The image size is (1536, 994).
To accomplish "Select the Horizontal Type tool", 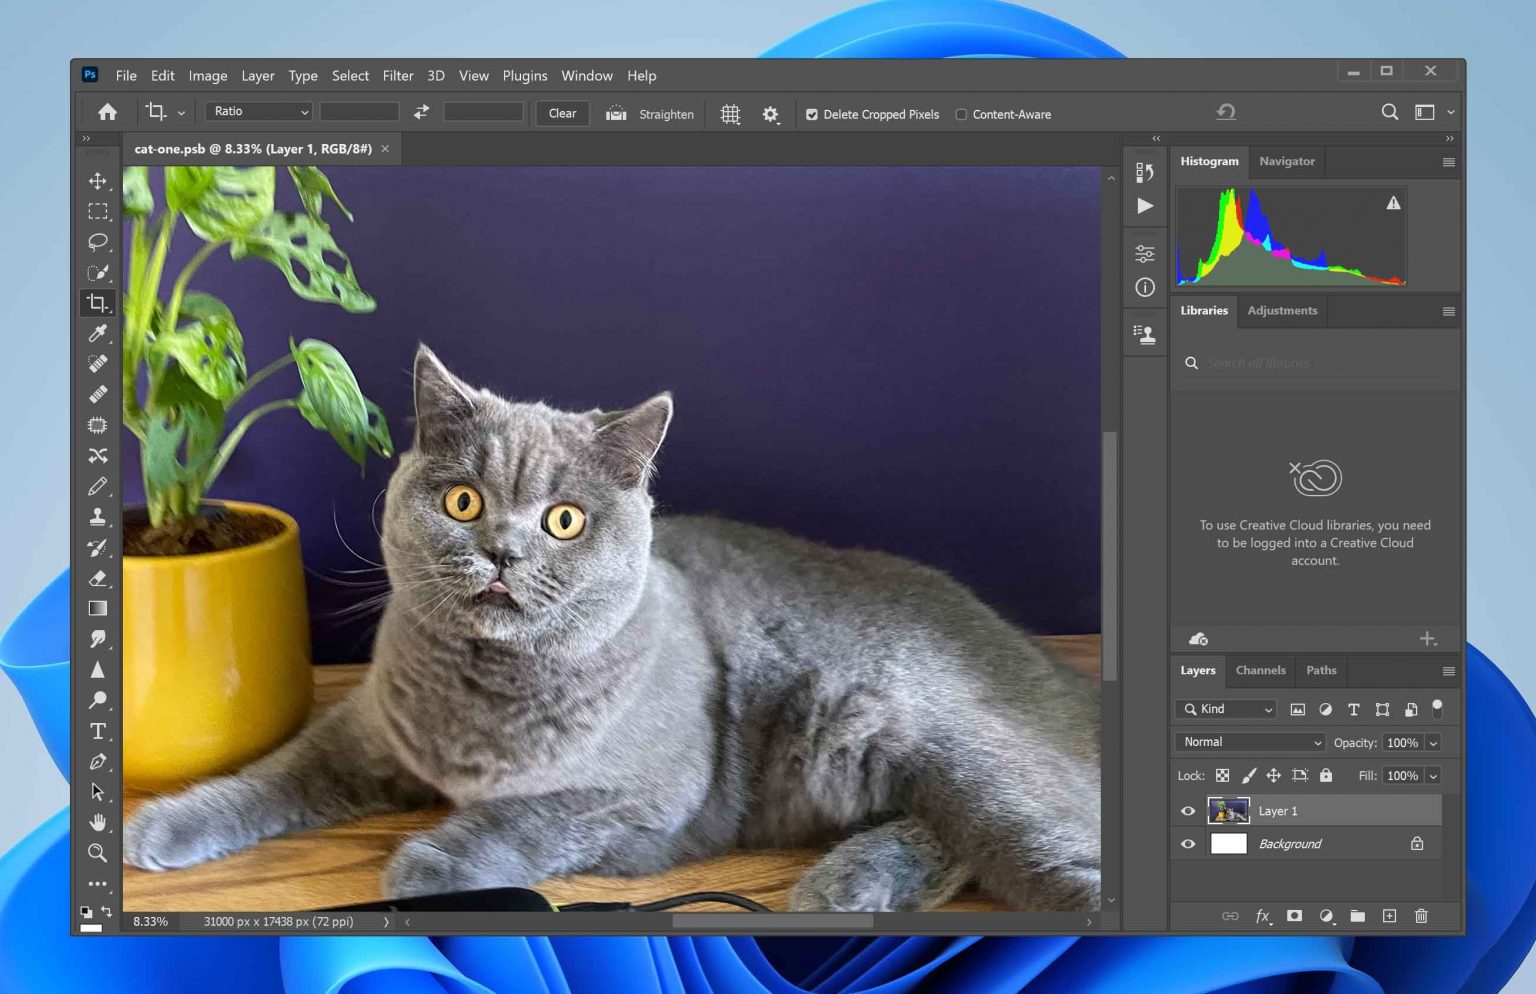I will coord(97,731).
